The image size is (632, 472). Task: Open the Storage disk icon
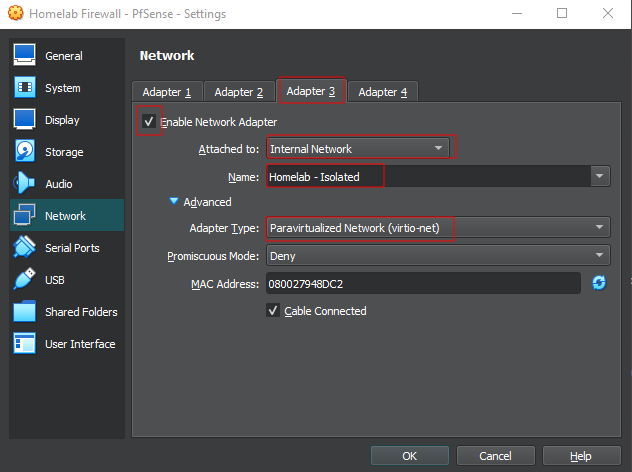[25, 151]
